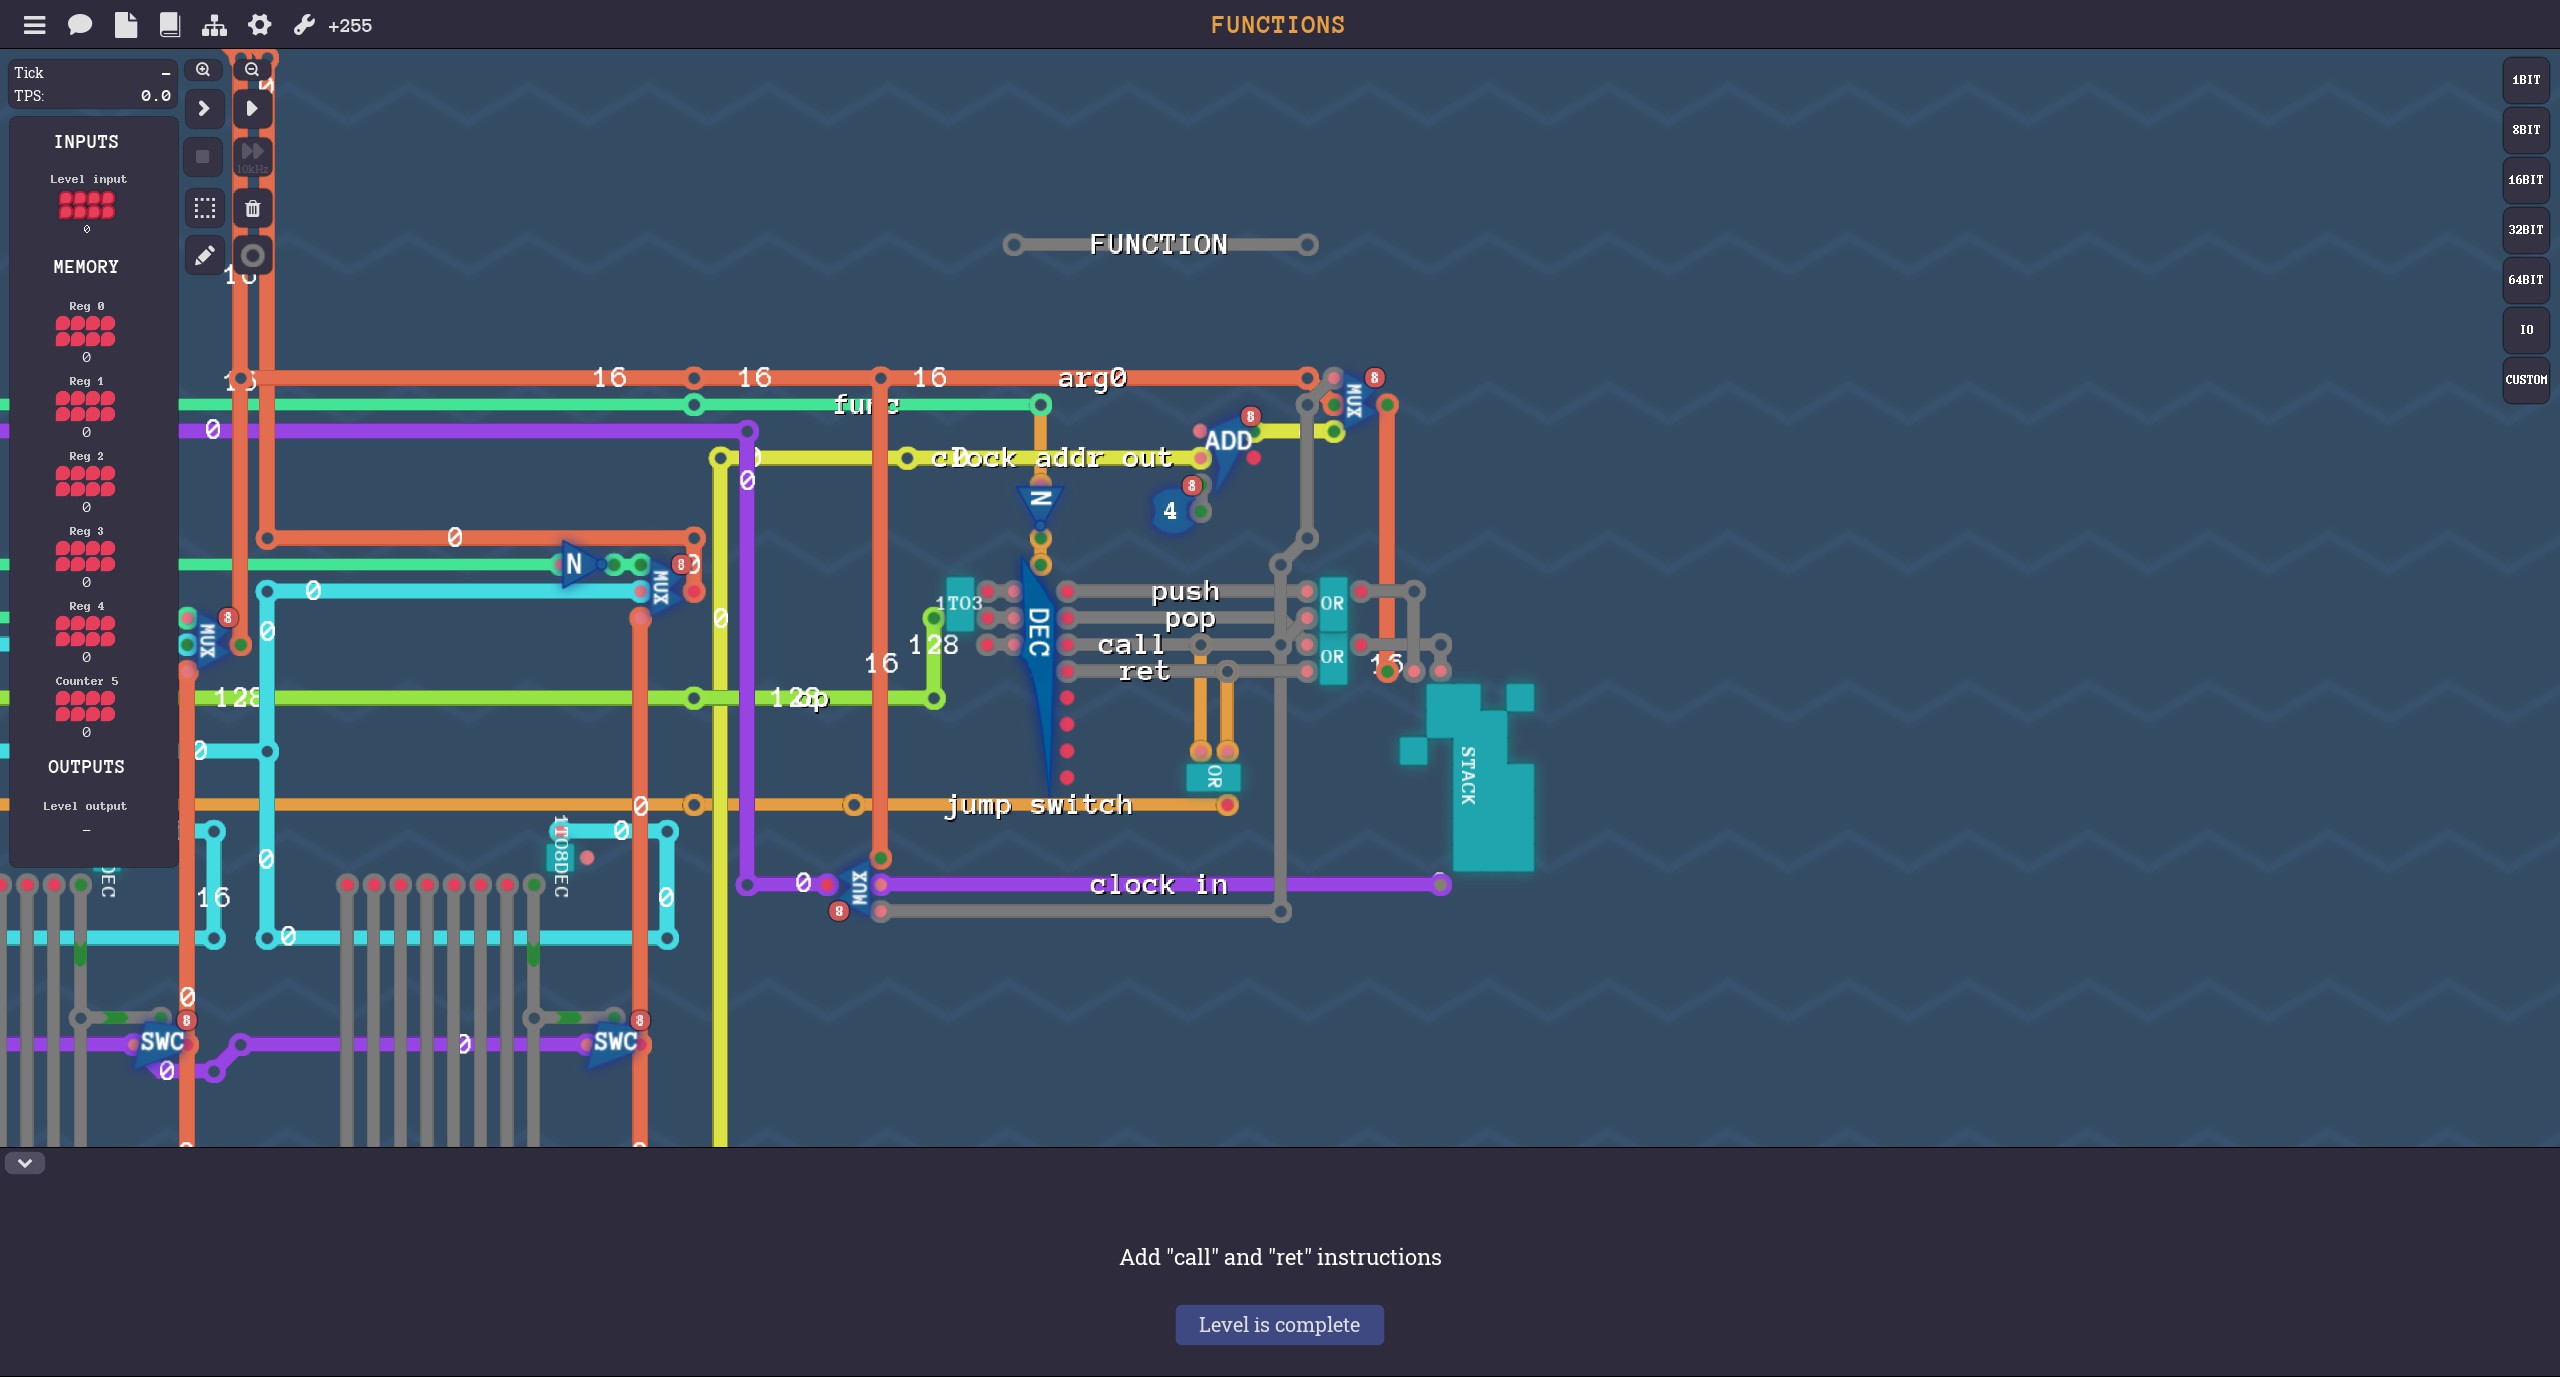
Task: Open the speech bubble chat icon
Action: pos(79,25)
